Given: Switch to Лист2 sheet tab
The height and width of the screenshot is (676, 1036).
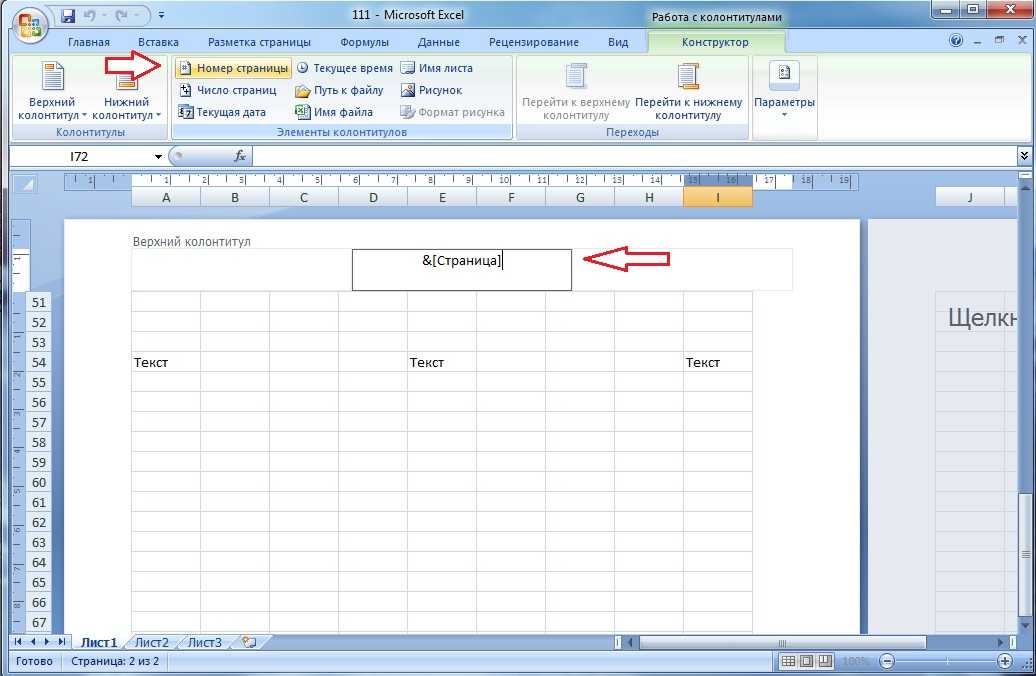Looking at the screenshot, I should [152, 642].
